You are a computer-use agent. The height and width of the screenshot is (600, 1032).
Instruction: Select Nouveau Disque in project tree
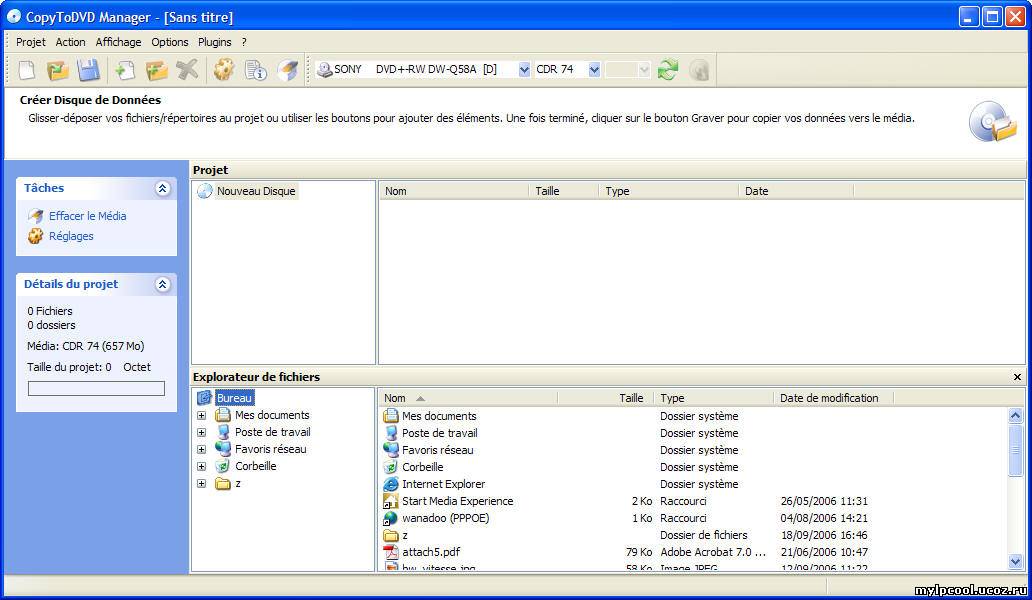(x=256, y=191)
